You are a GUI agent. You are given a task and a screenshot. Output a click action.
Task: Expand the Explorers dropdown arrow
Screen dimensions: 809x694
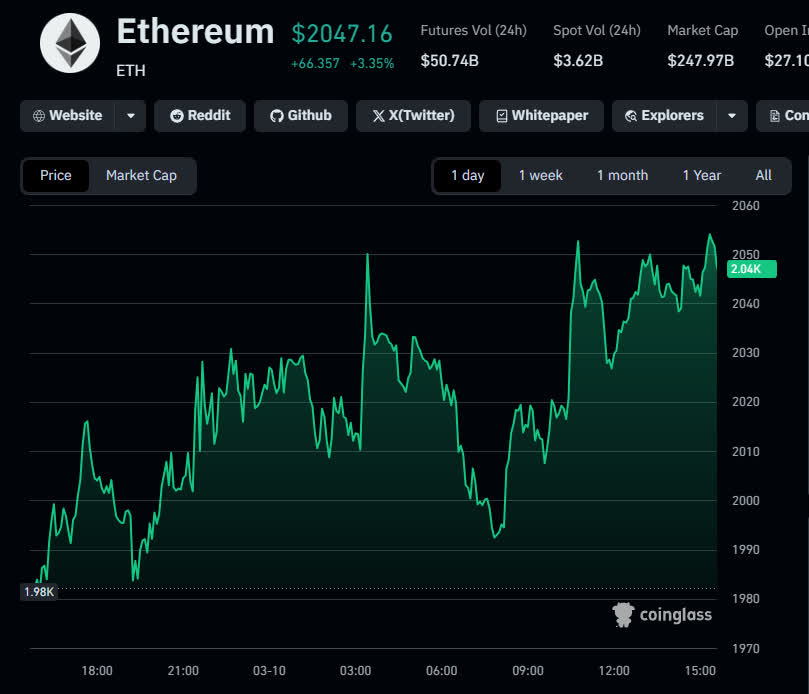click(x=731, y=116)
